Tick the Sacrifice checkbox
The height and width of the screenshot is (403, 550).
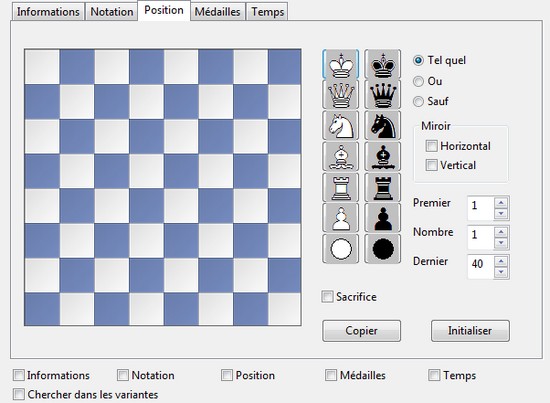coord(327,297)
